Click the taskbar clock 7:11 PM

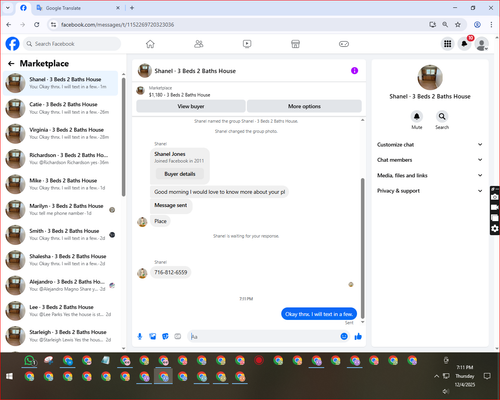point(465,367)
